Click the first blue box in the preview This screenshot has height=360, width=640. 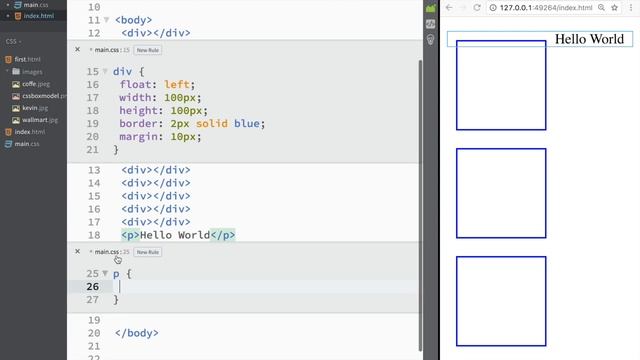pos(501,85)
